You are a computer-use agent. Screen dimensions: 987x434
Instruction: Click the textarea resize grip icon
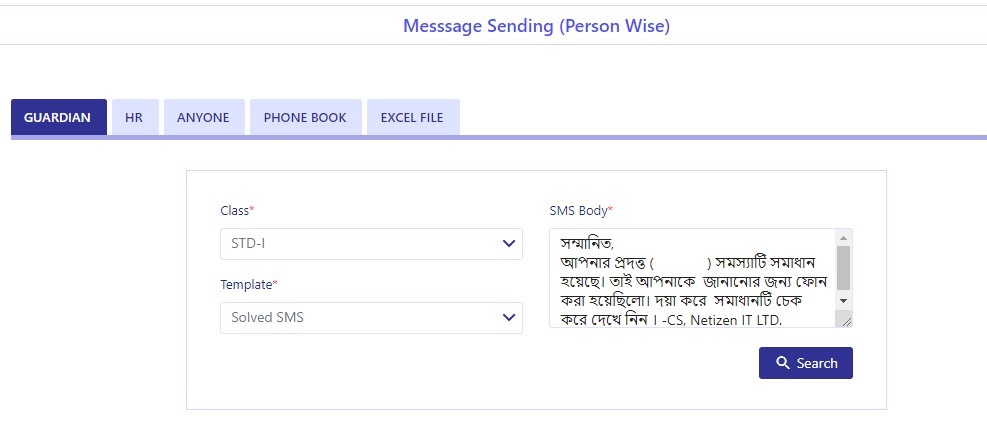[846, 321]
